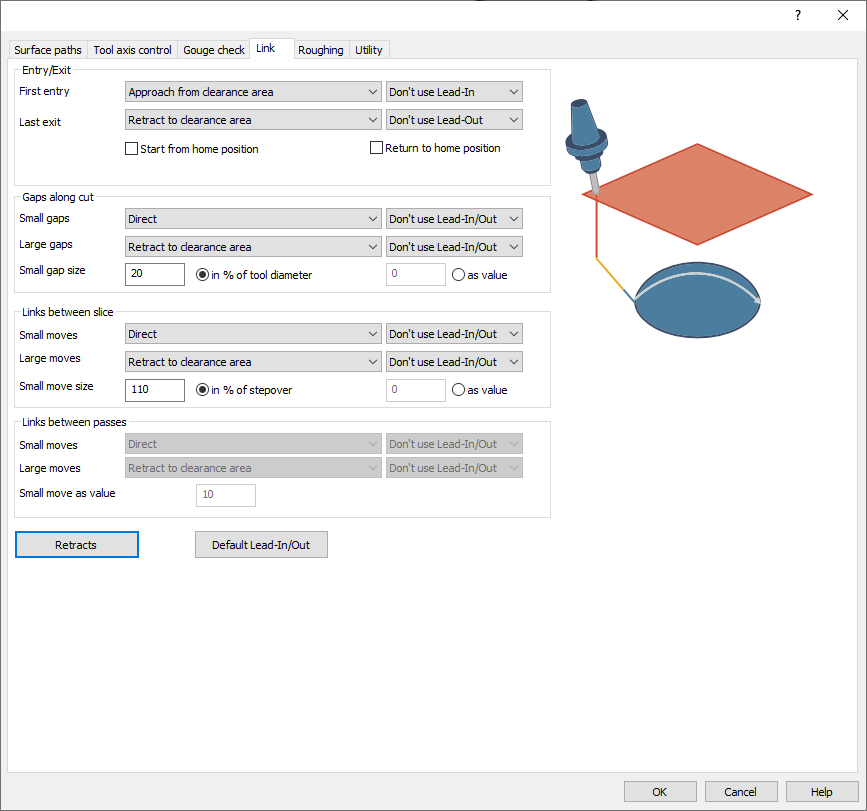Go to the Tool axis control tab
This screenshot has width=867, height=811.
click(133, 50)
